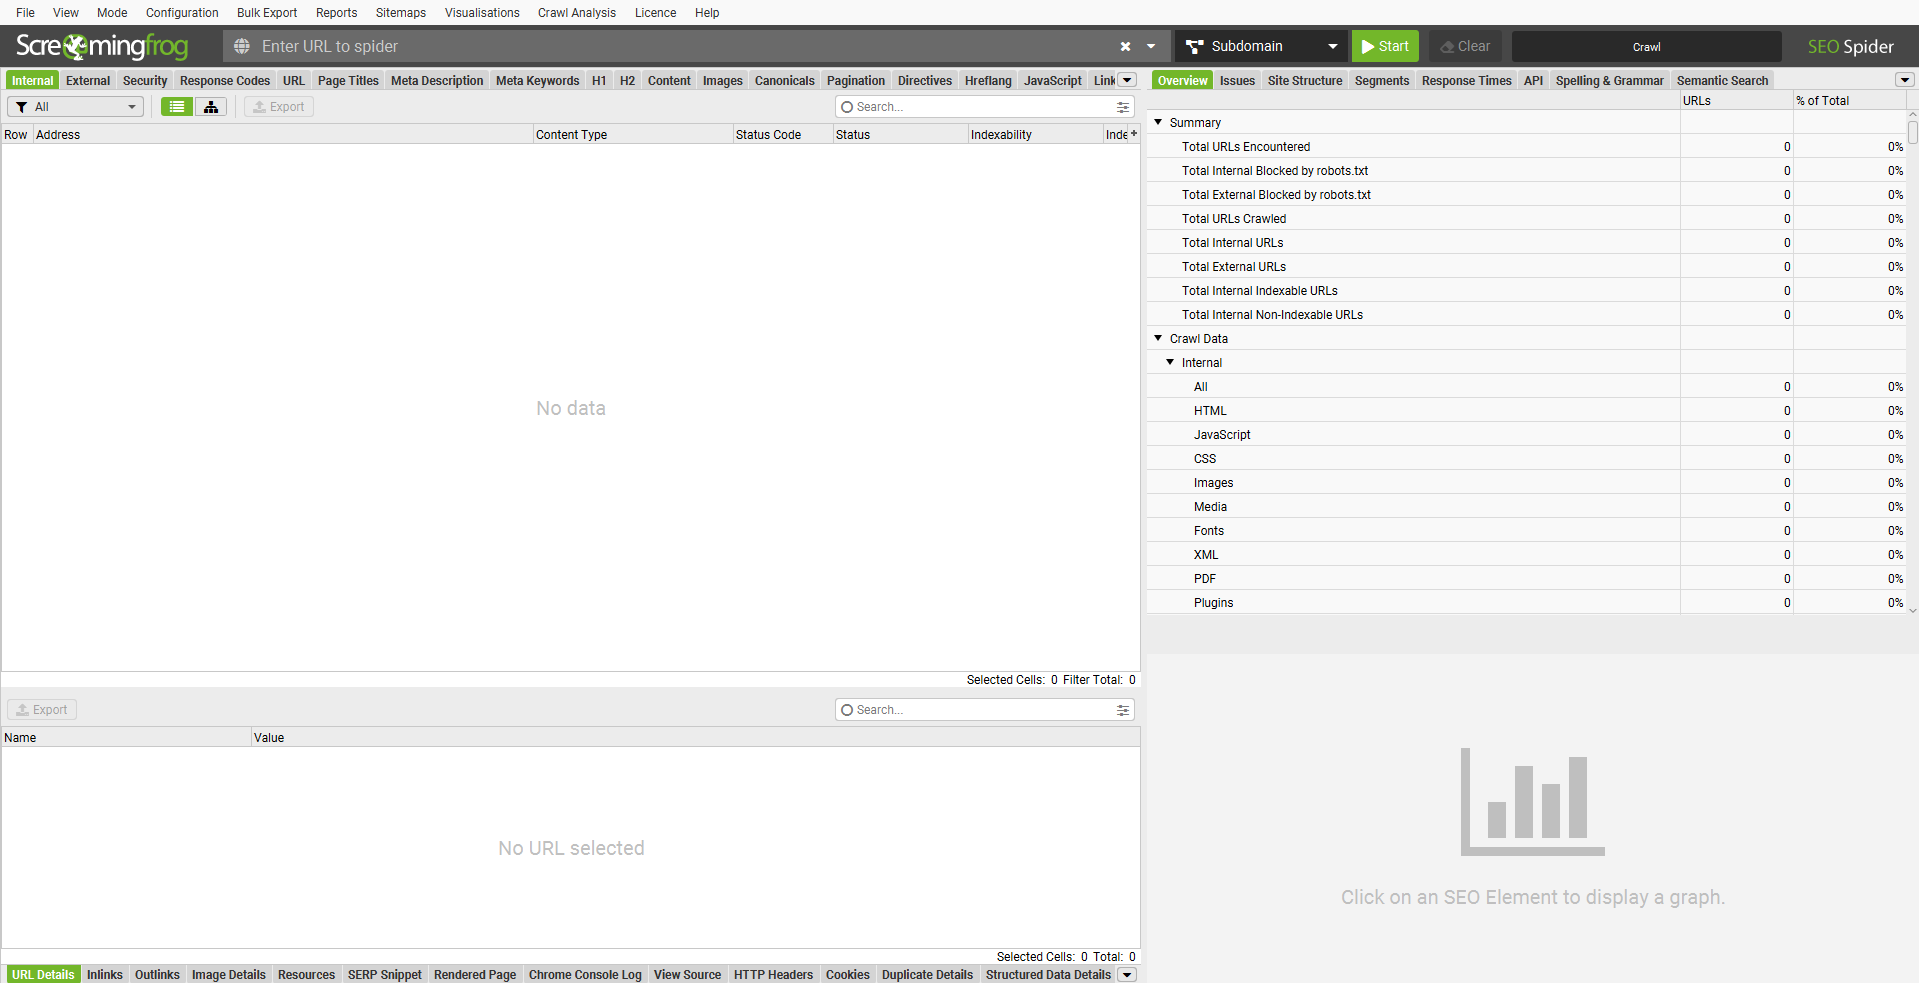Open the Issues tab in right panel

pos(1237,81)
